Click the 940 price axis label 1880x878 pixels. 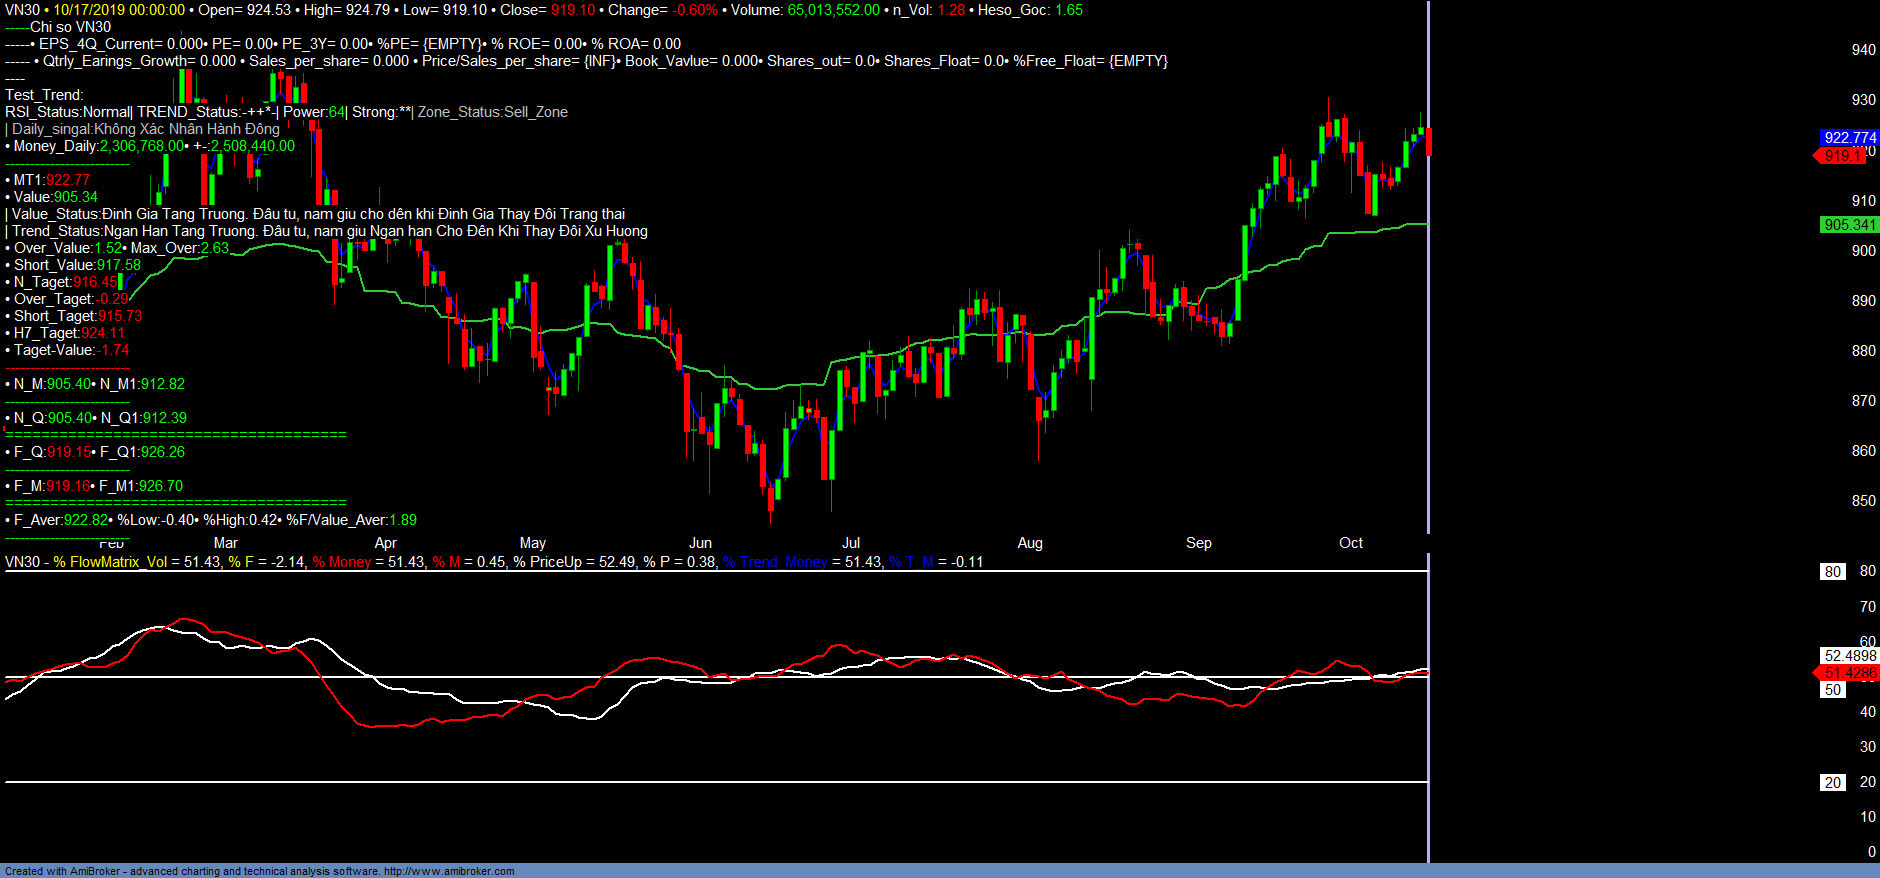tap(1863, 50)
